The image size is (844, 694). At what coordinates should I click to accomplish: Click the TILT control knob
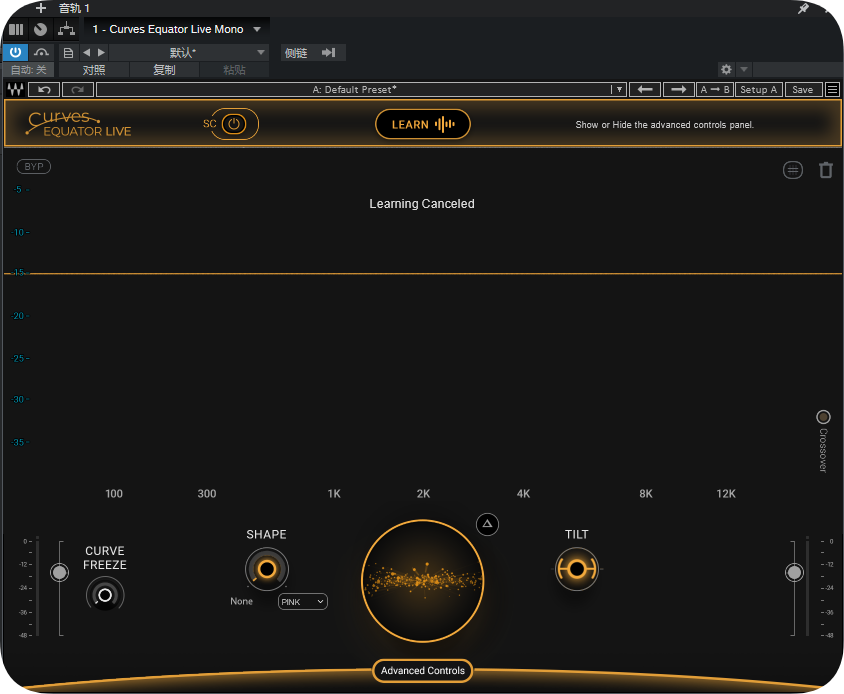click(576, 569)
